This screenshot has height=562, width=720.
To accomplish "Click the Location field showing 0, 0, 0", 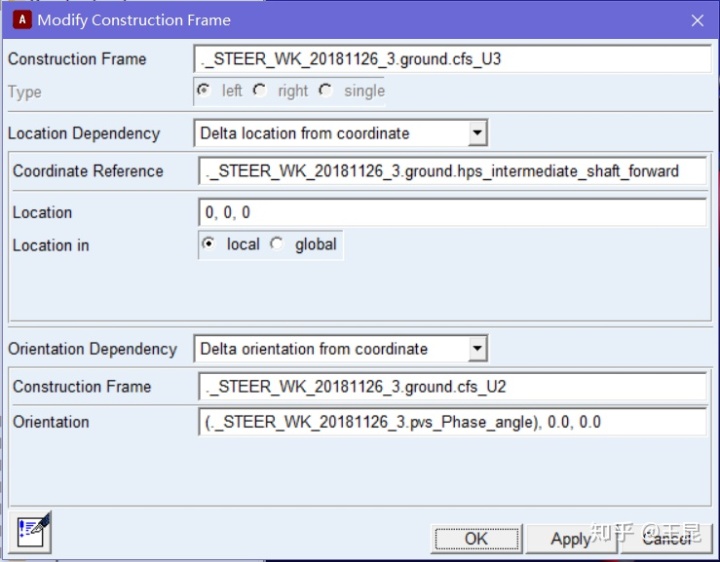I will click(452, 212).
